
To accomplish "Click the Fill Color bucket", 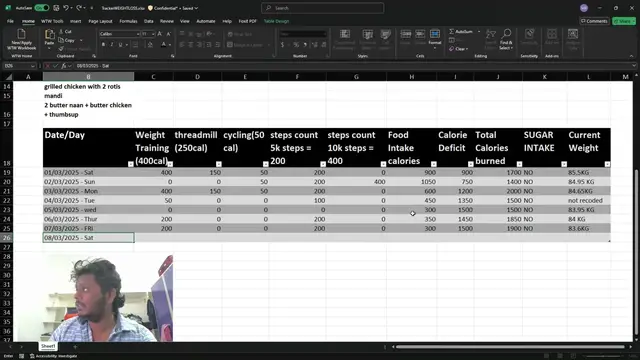I will (150, 44).
